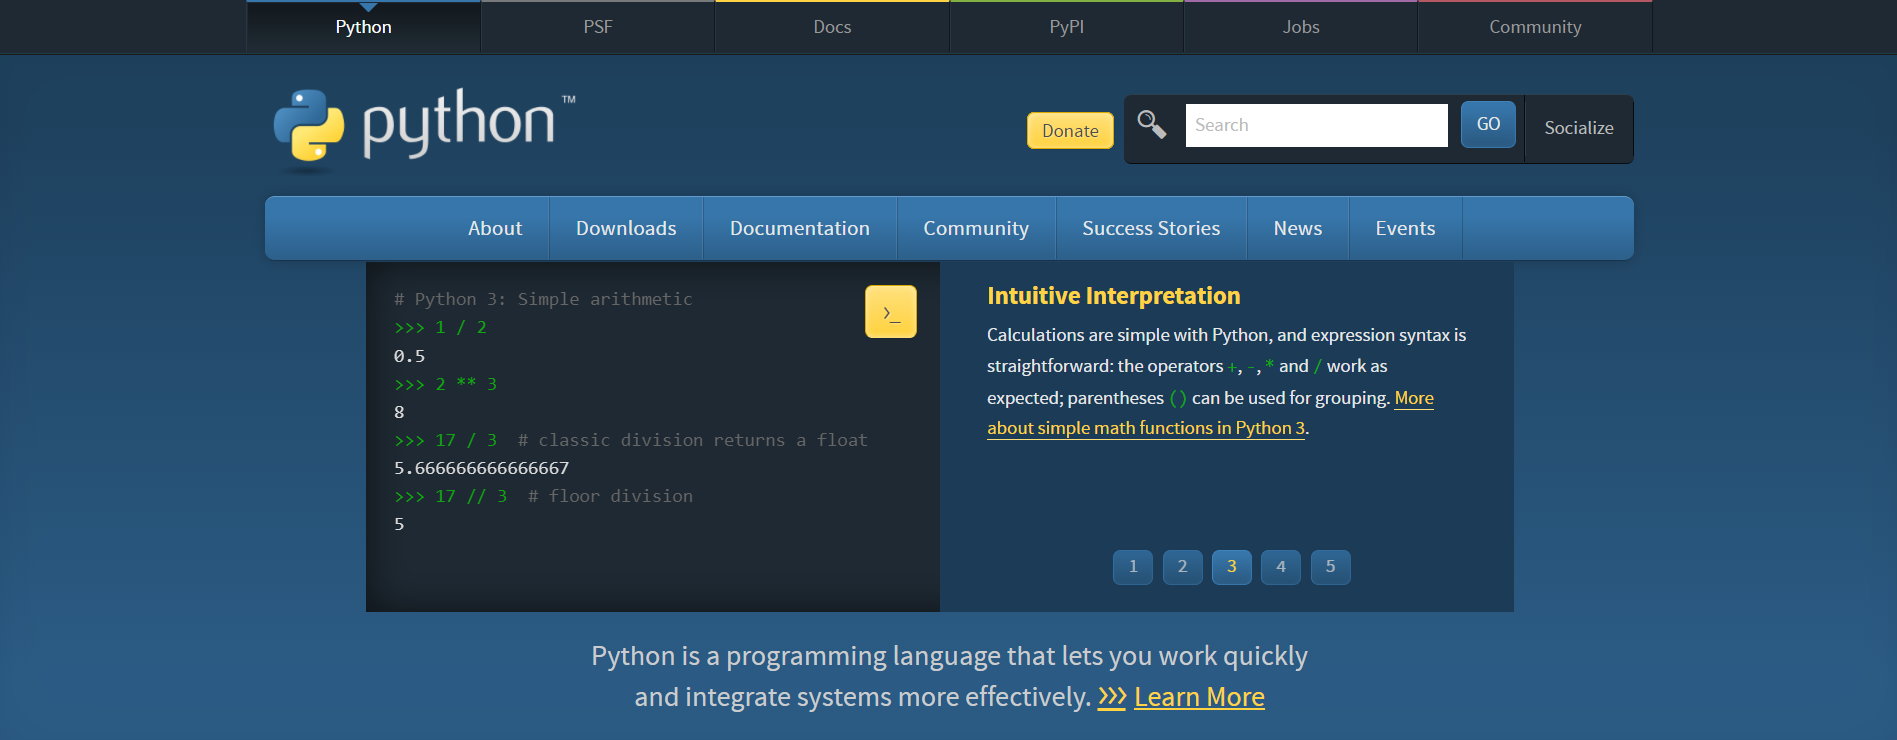Switch to slide 1 of the code carousel
Viewport: 1897px width, 740px height.
1133,567
